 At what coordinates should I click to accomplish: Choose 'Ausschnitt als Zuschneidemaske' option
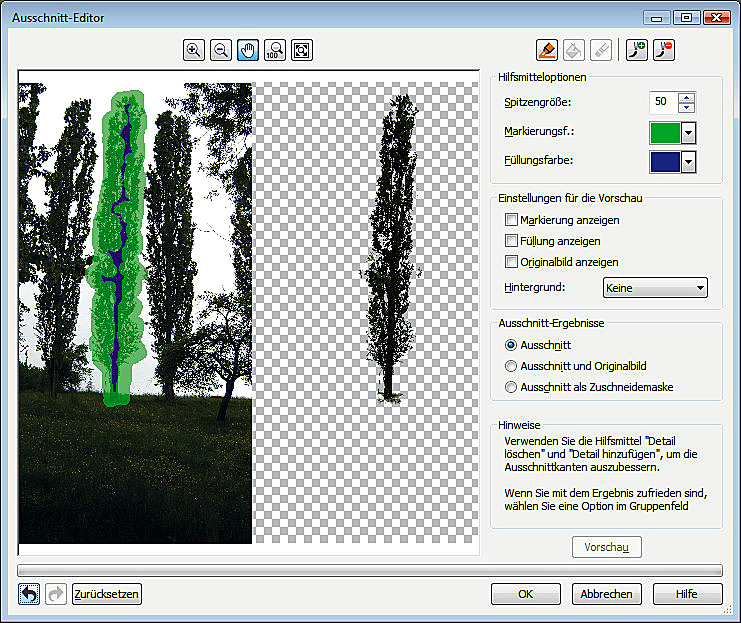[512, 387]
